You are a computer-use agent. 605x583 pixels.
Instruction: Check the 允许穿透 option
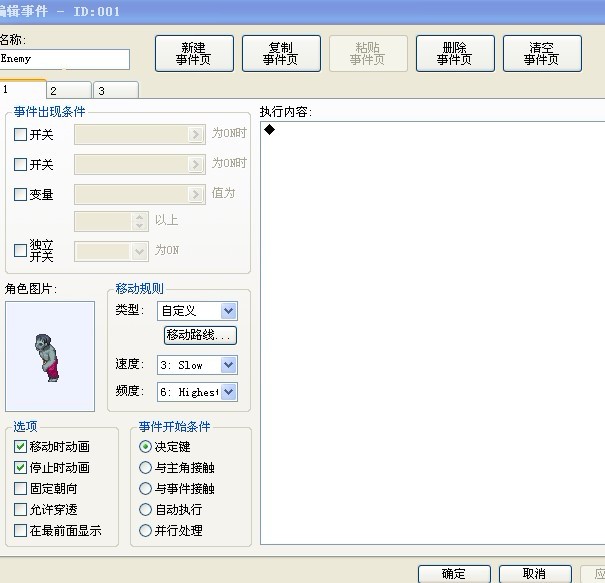click(20, 510)
